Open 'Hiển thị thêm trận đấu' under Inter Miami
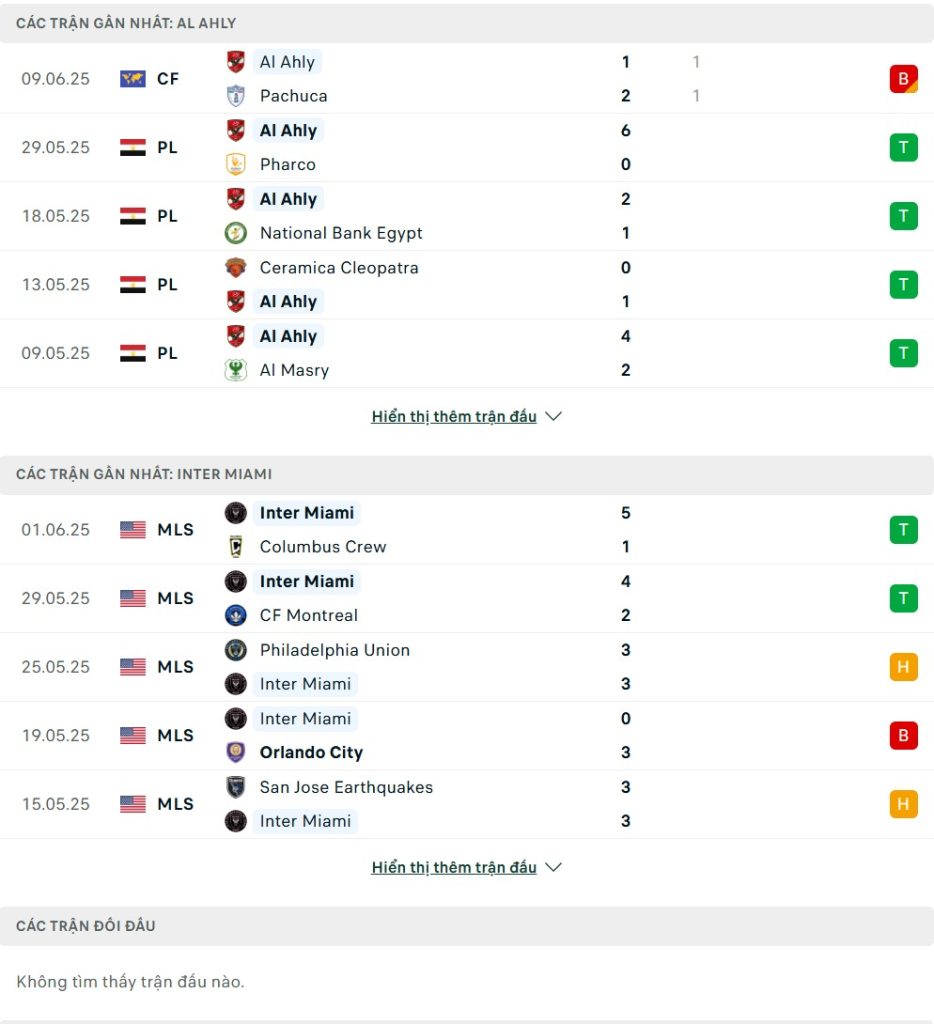The image size is (934, 1024). coord(454,867)
